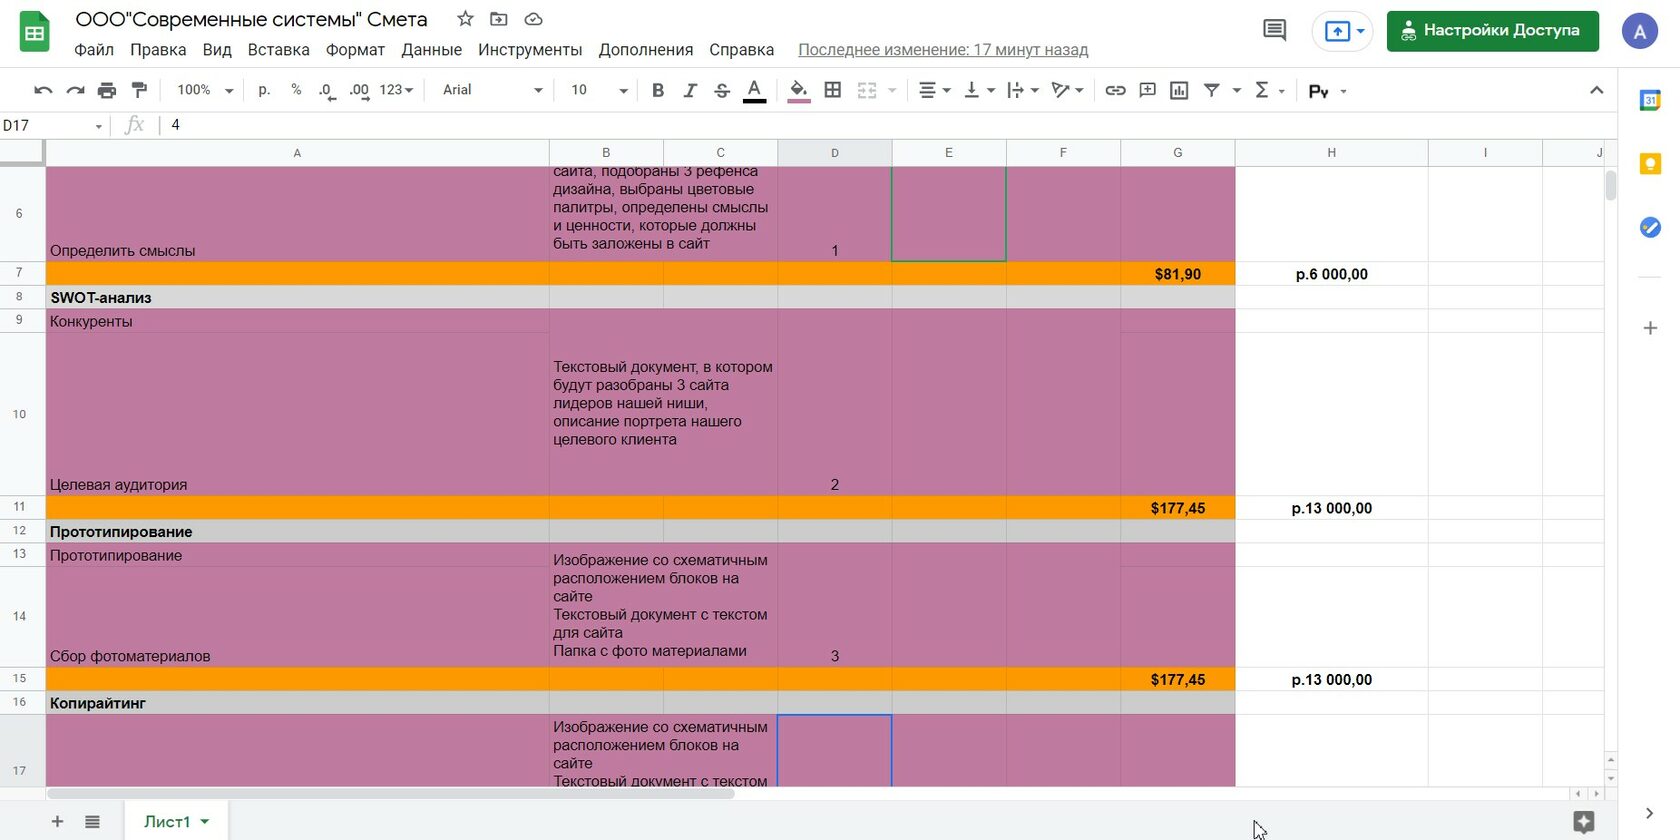Open the borders tool
Image resolution: width=1680 pixels, height=840 pixels.
tap(832, 90)
